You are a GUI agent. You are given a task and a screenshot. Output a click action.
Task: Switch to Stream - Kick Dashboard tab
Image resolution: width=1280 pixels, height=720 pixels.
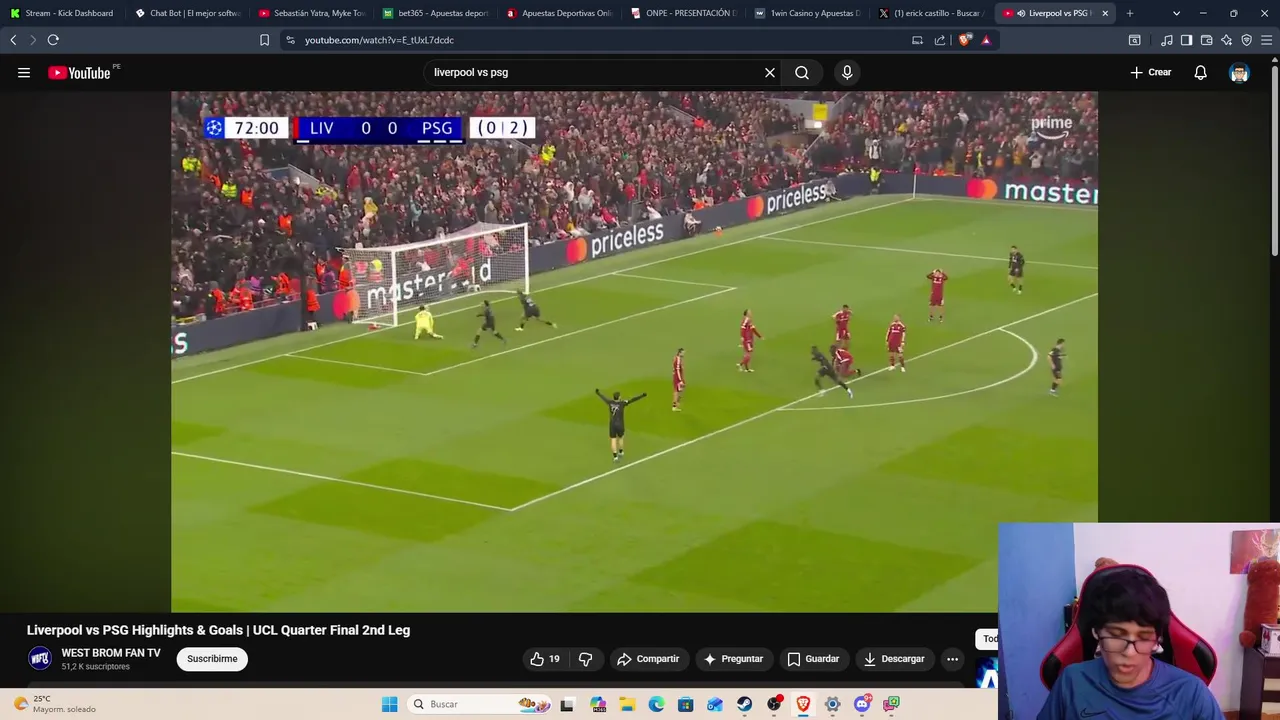click(62, 13)
